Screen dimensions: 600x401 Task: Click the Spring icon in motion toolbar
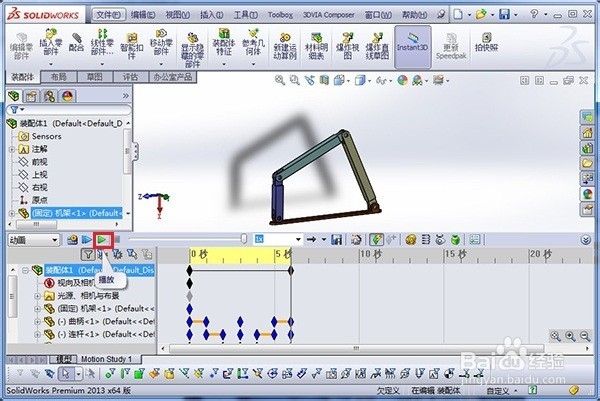pos(426,240)
